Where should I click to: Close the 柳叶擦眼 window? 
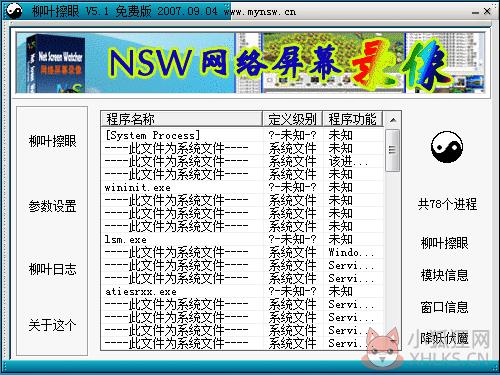click(487, 11)
